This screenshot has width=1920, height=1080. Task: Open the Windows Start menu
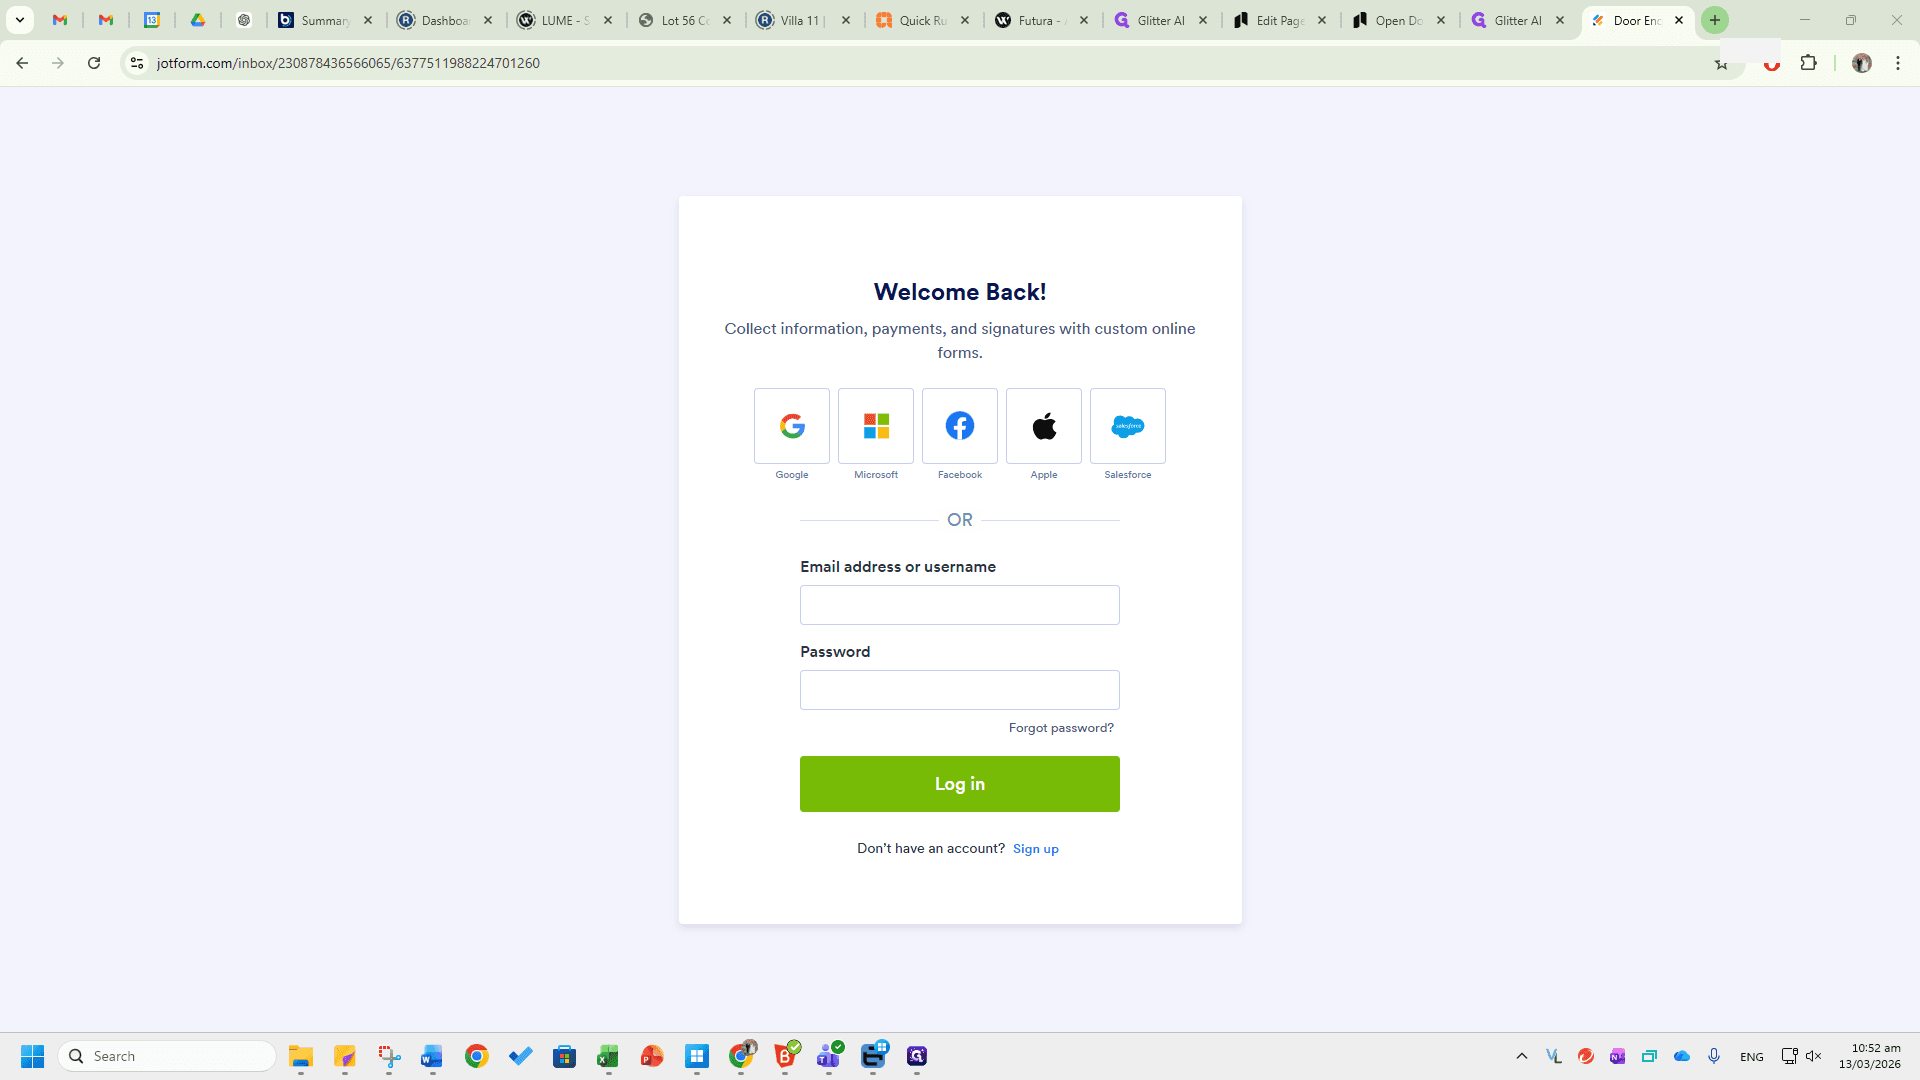(x=32, y=1056)
